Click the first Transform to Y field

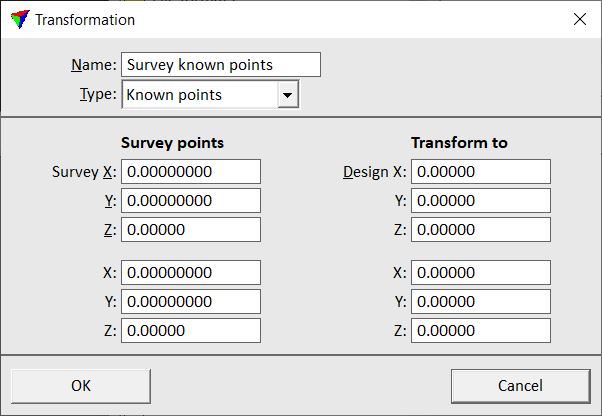pos(481,200)
